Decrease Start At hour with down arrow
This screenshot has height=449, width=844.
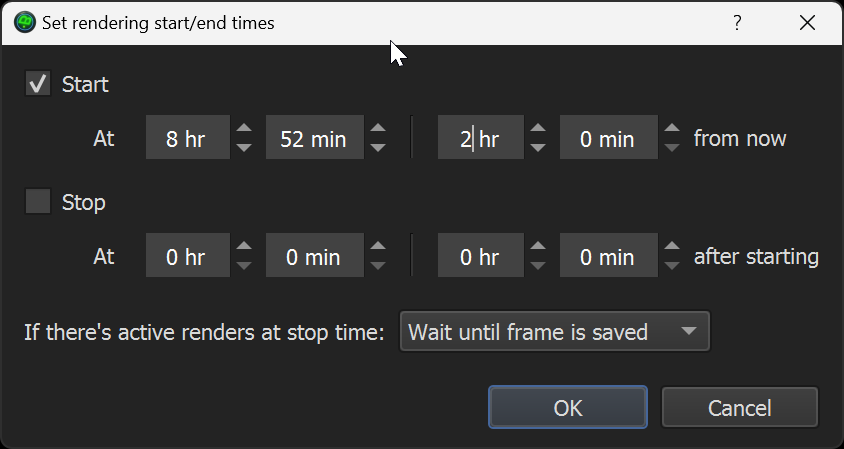tap(244, 148)
